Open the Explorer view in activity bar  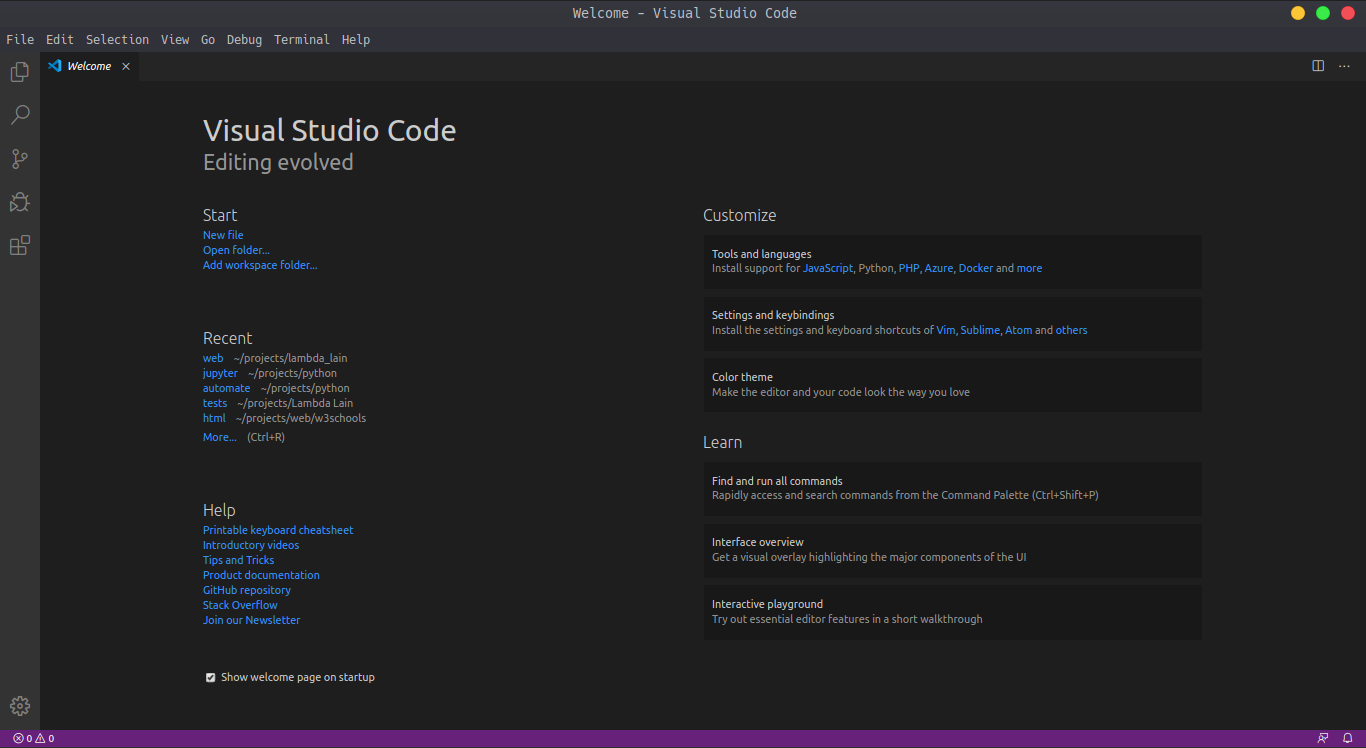(x=20, y=72)
